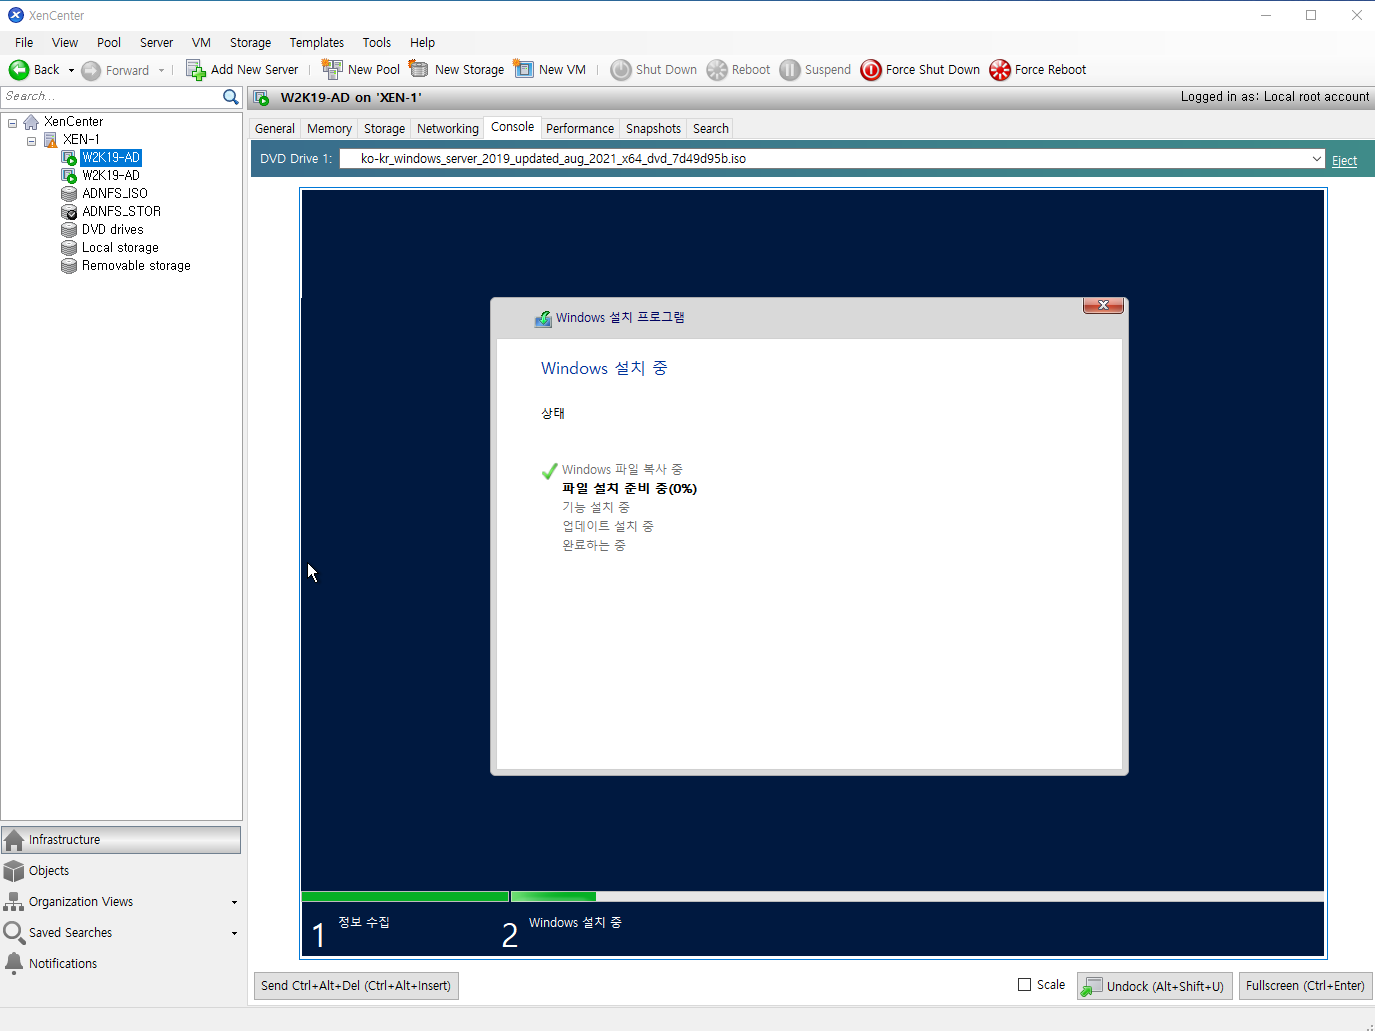Collapse the XenCenter tree node

(x=12, y=123)
